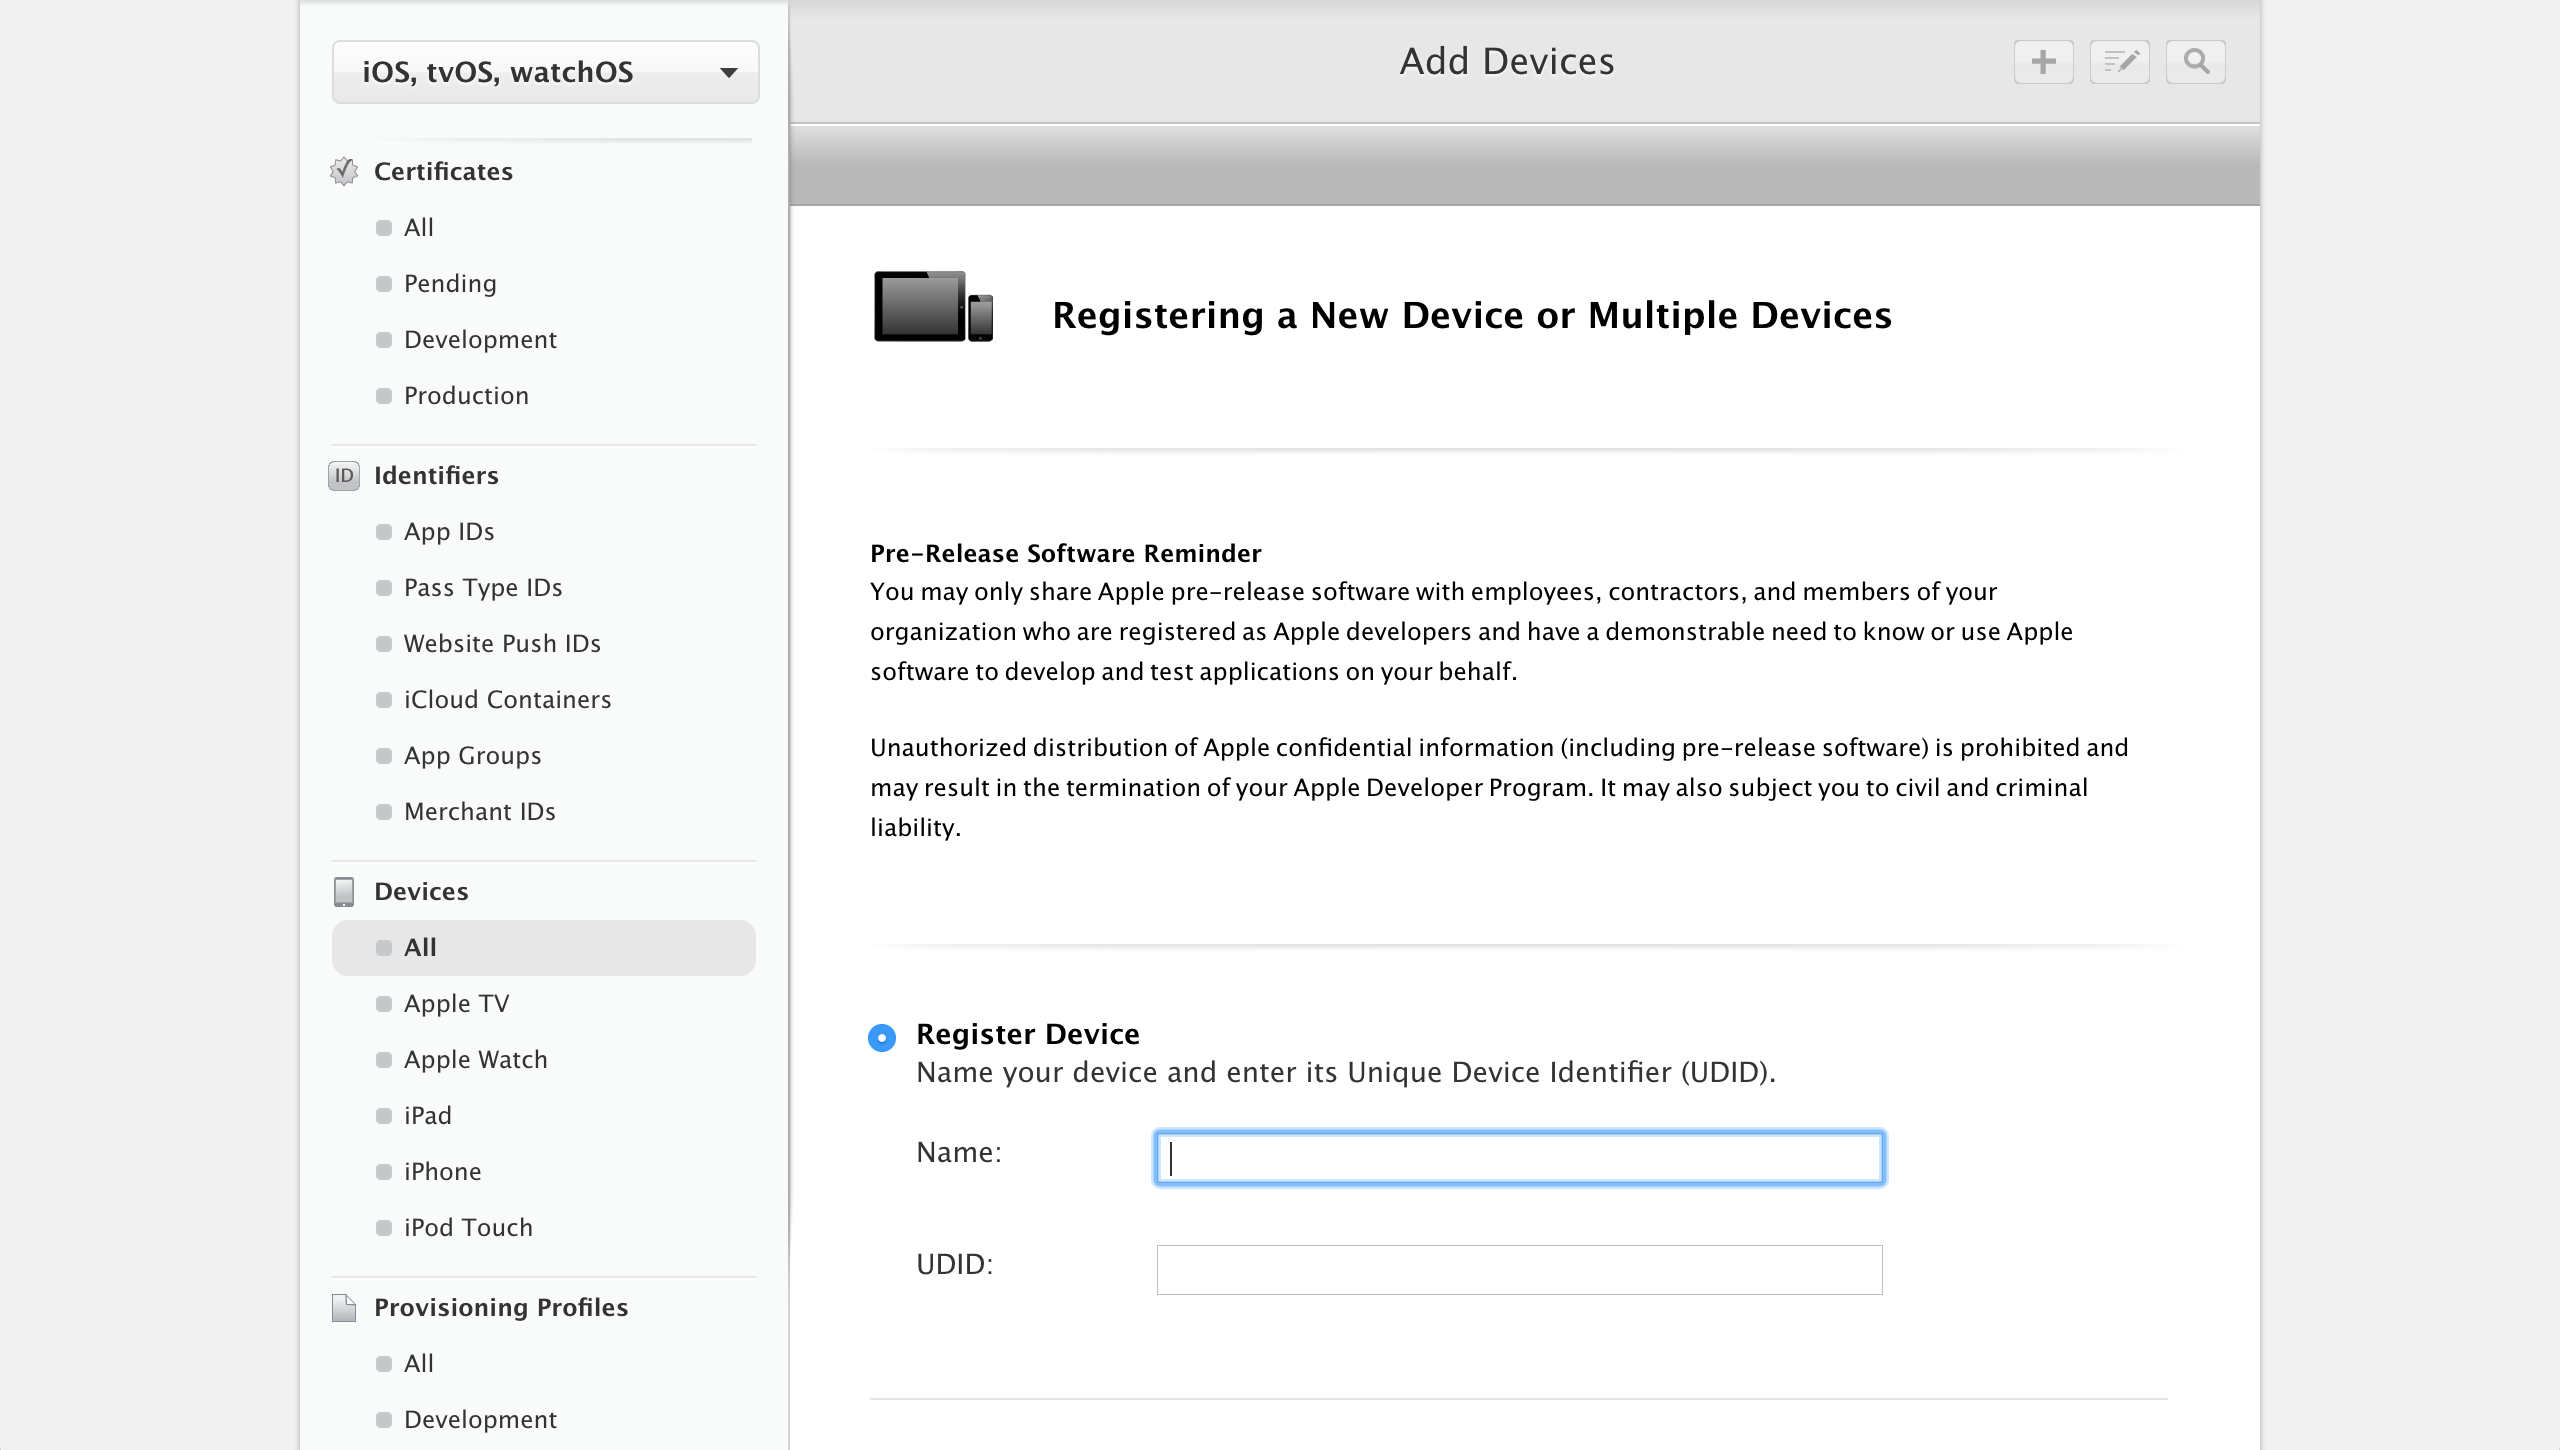Screen dimensions: 2560x1450
Task: Select All under Devices
Action: tap(544, 947)
